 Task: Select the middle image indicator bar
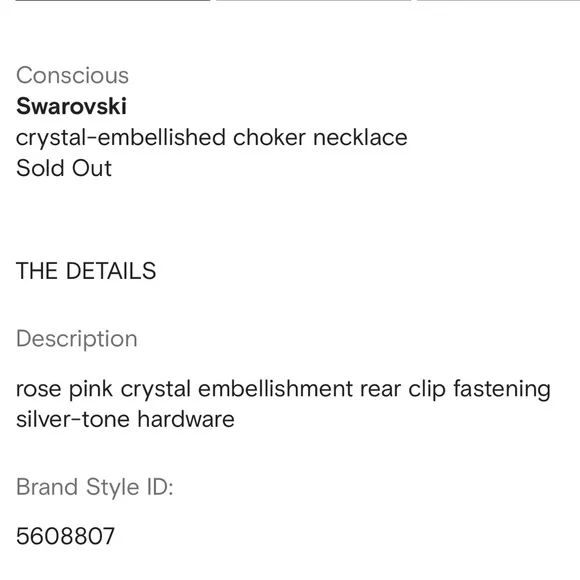tap(314, 0)
